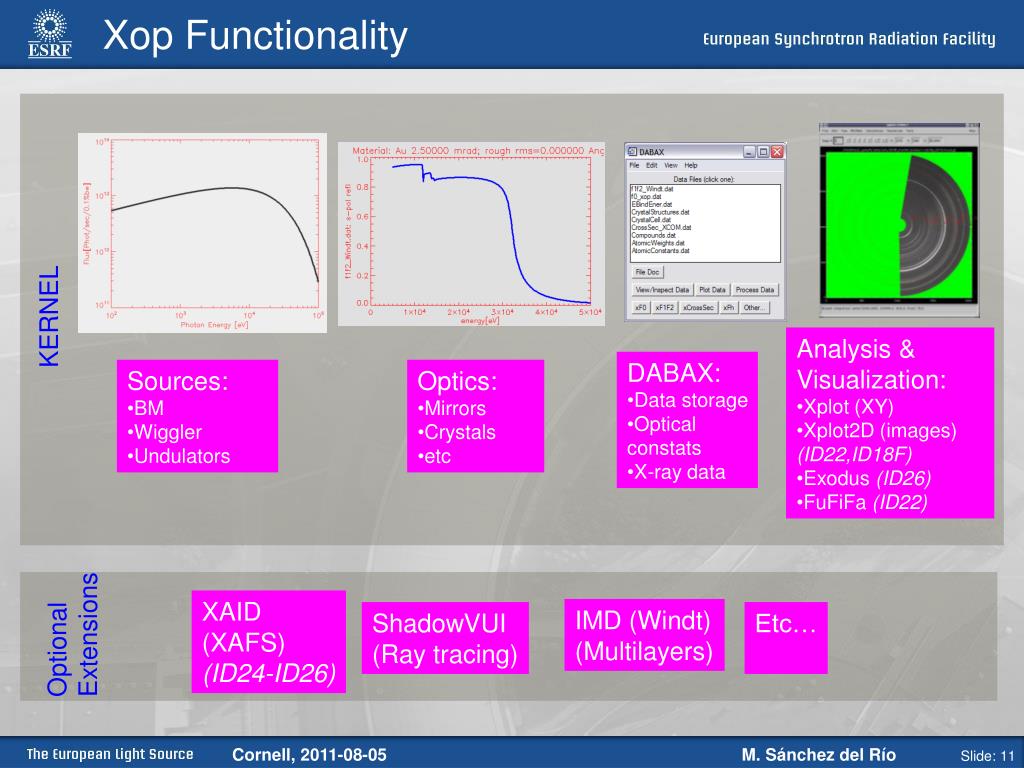Click the Au mirror reflectivity plot
1024x768 pixels.
click(x=471, y=234)
